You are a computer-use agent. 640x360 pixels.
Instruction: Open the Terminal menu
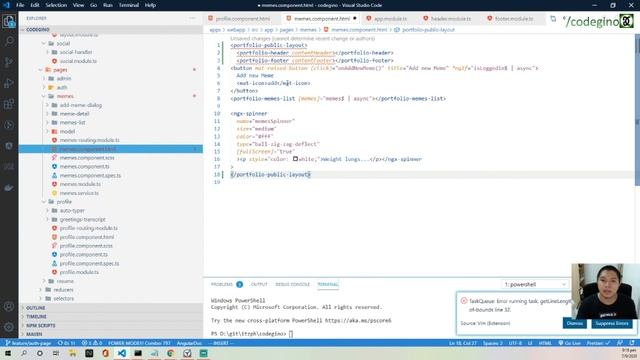pos(129,5)
